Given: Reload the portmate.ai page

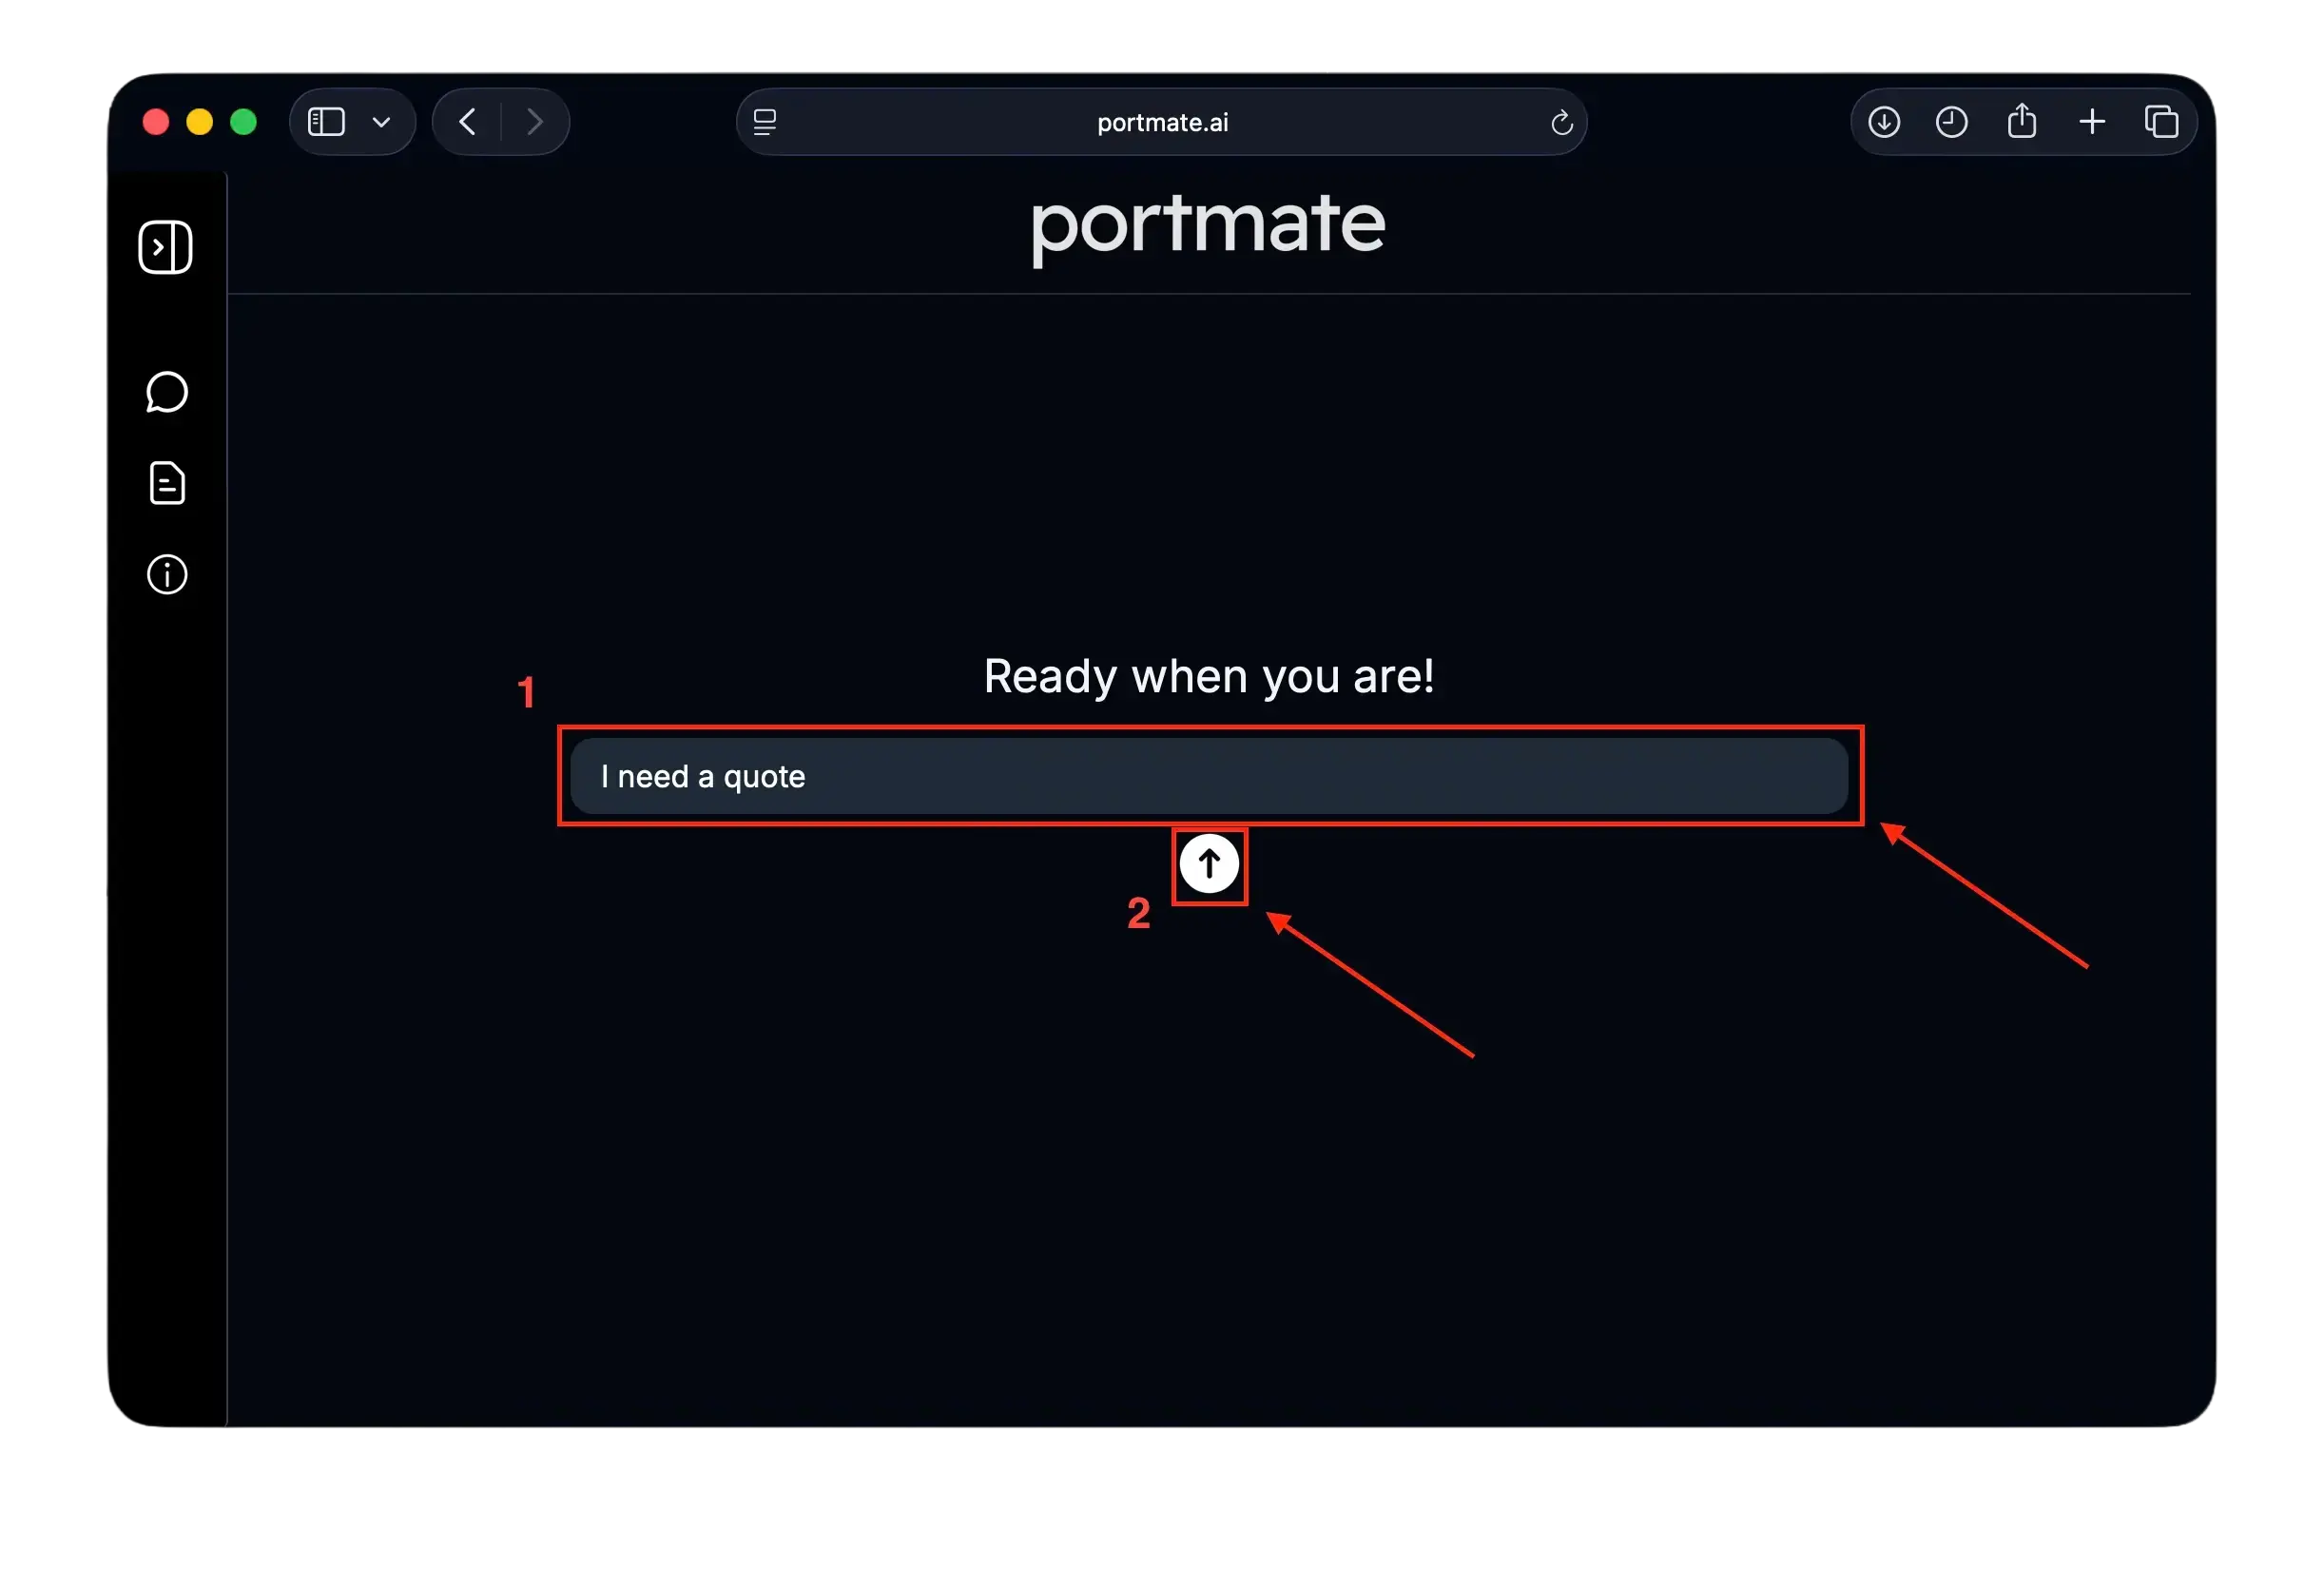Looking at the screenshot, I should (1561, 123).
